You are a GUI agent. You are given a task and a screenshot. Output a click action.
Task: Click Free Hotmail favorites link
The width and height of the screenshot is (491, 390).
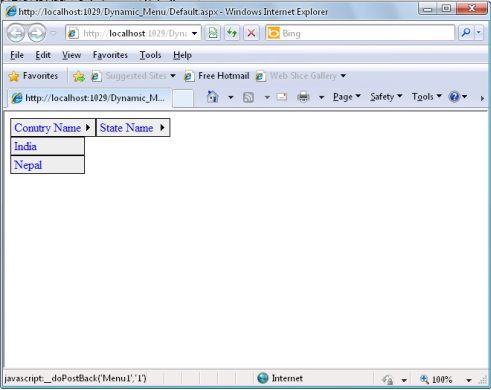pos(217,76)
